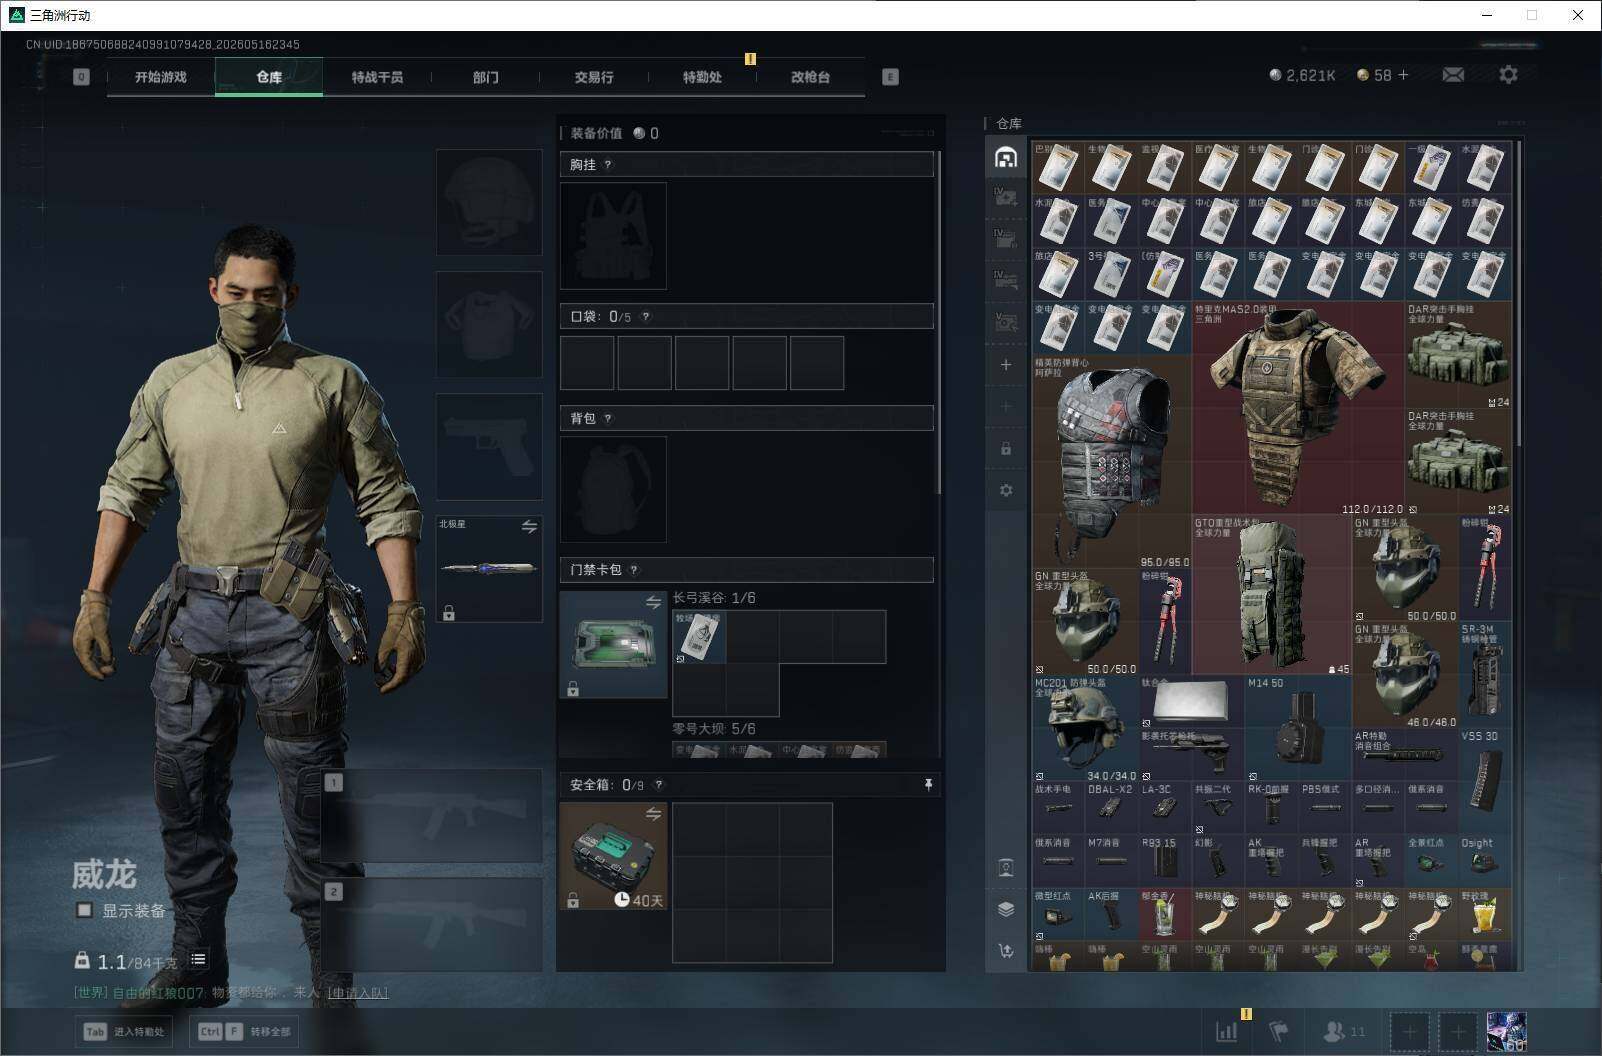Viewport: 1602px width, 1056px height.
Task: Click the empty chest rig slot
Action: [613, 236]
